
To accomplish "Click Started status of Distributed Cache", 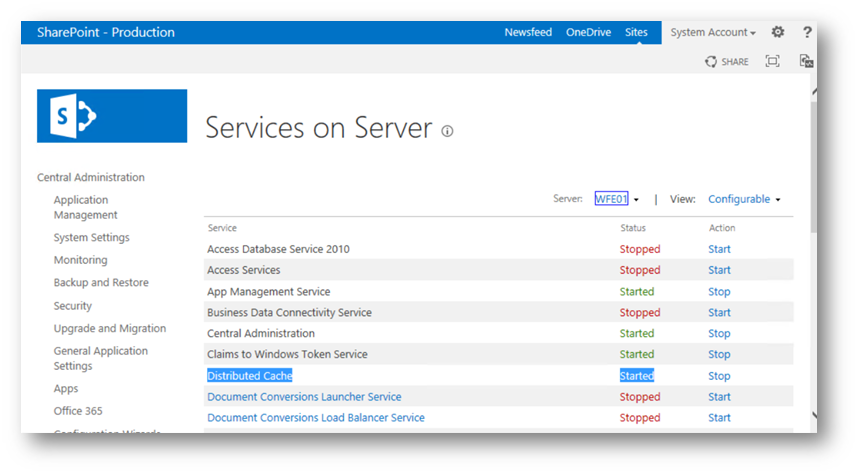I will click(x=637, y=376).
